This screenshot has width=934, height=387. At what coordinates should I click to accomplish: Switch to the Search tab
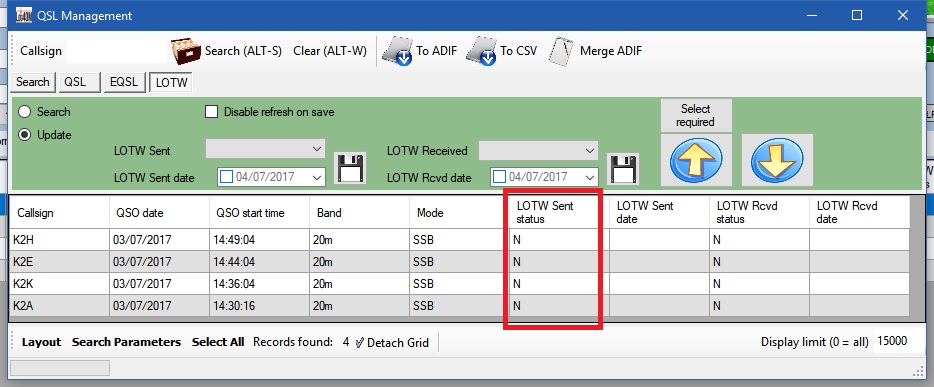coord(33,82)
